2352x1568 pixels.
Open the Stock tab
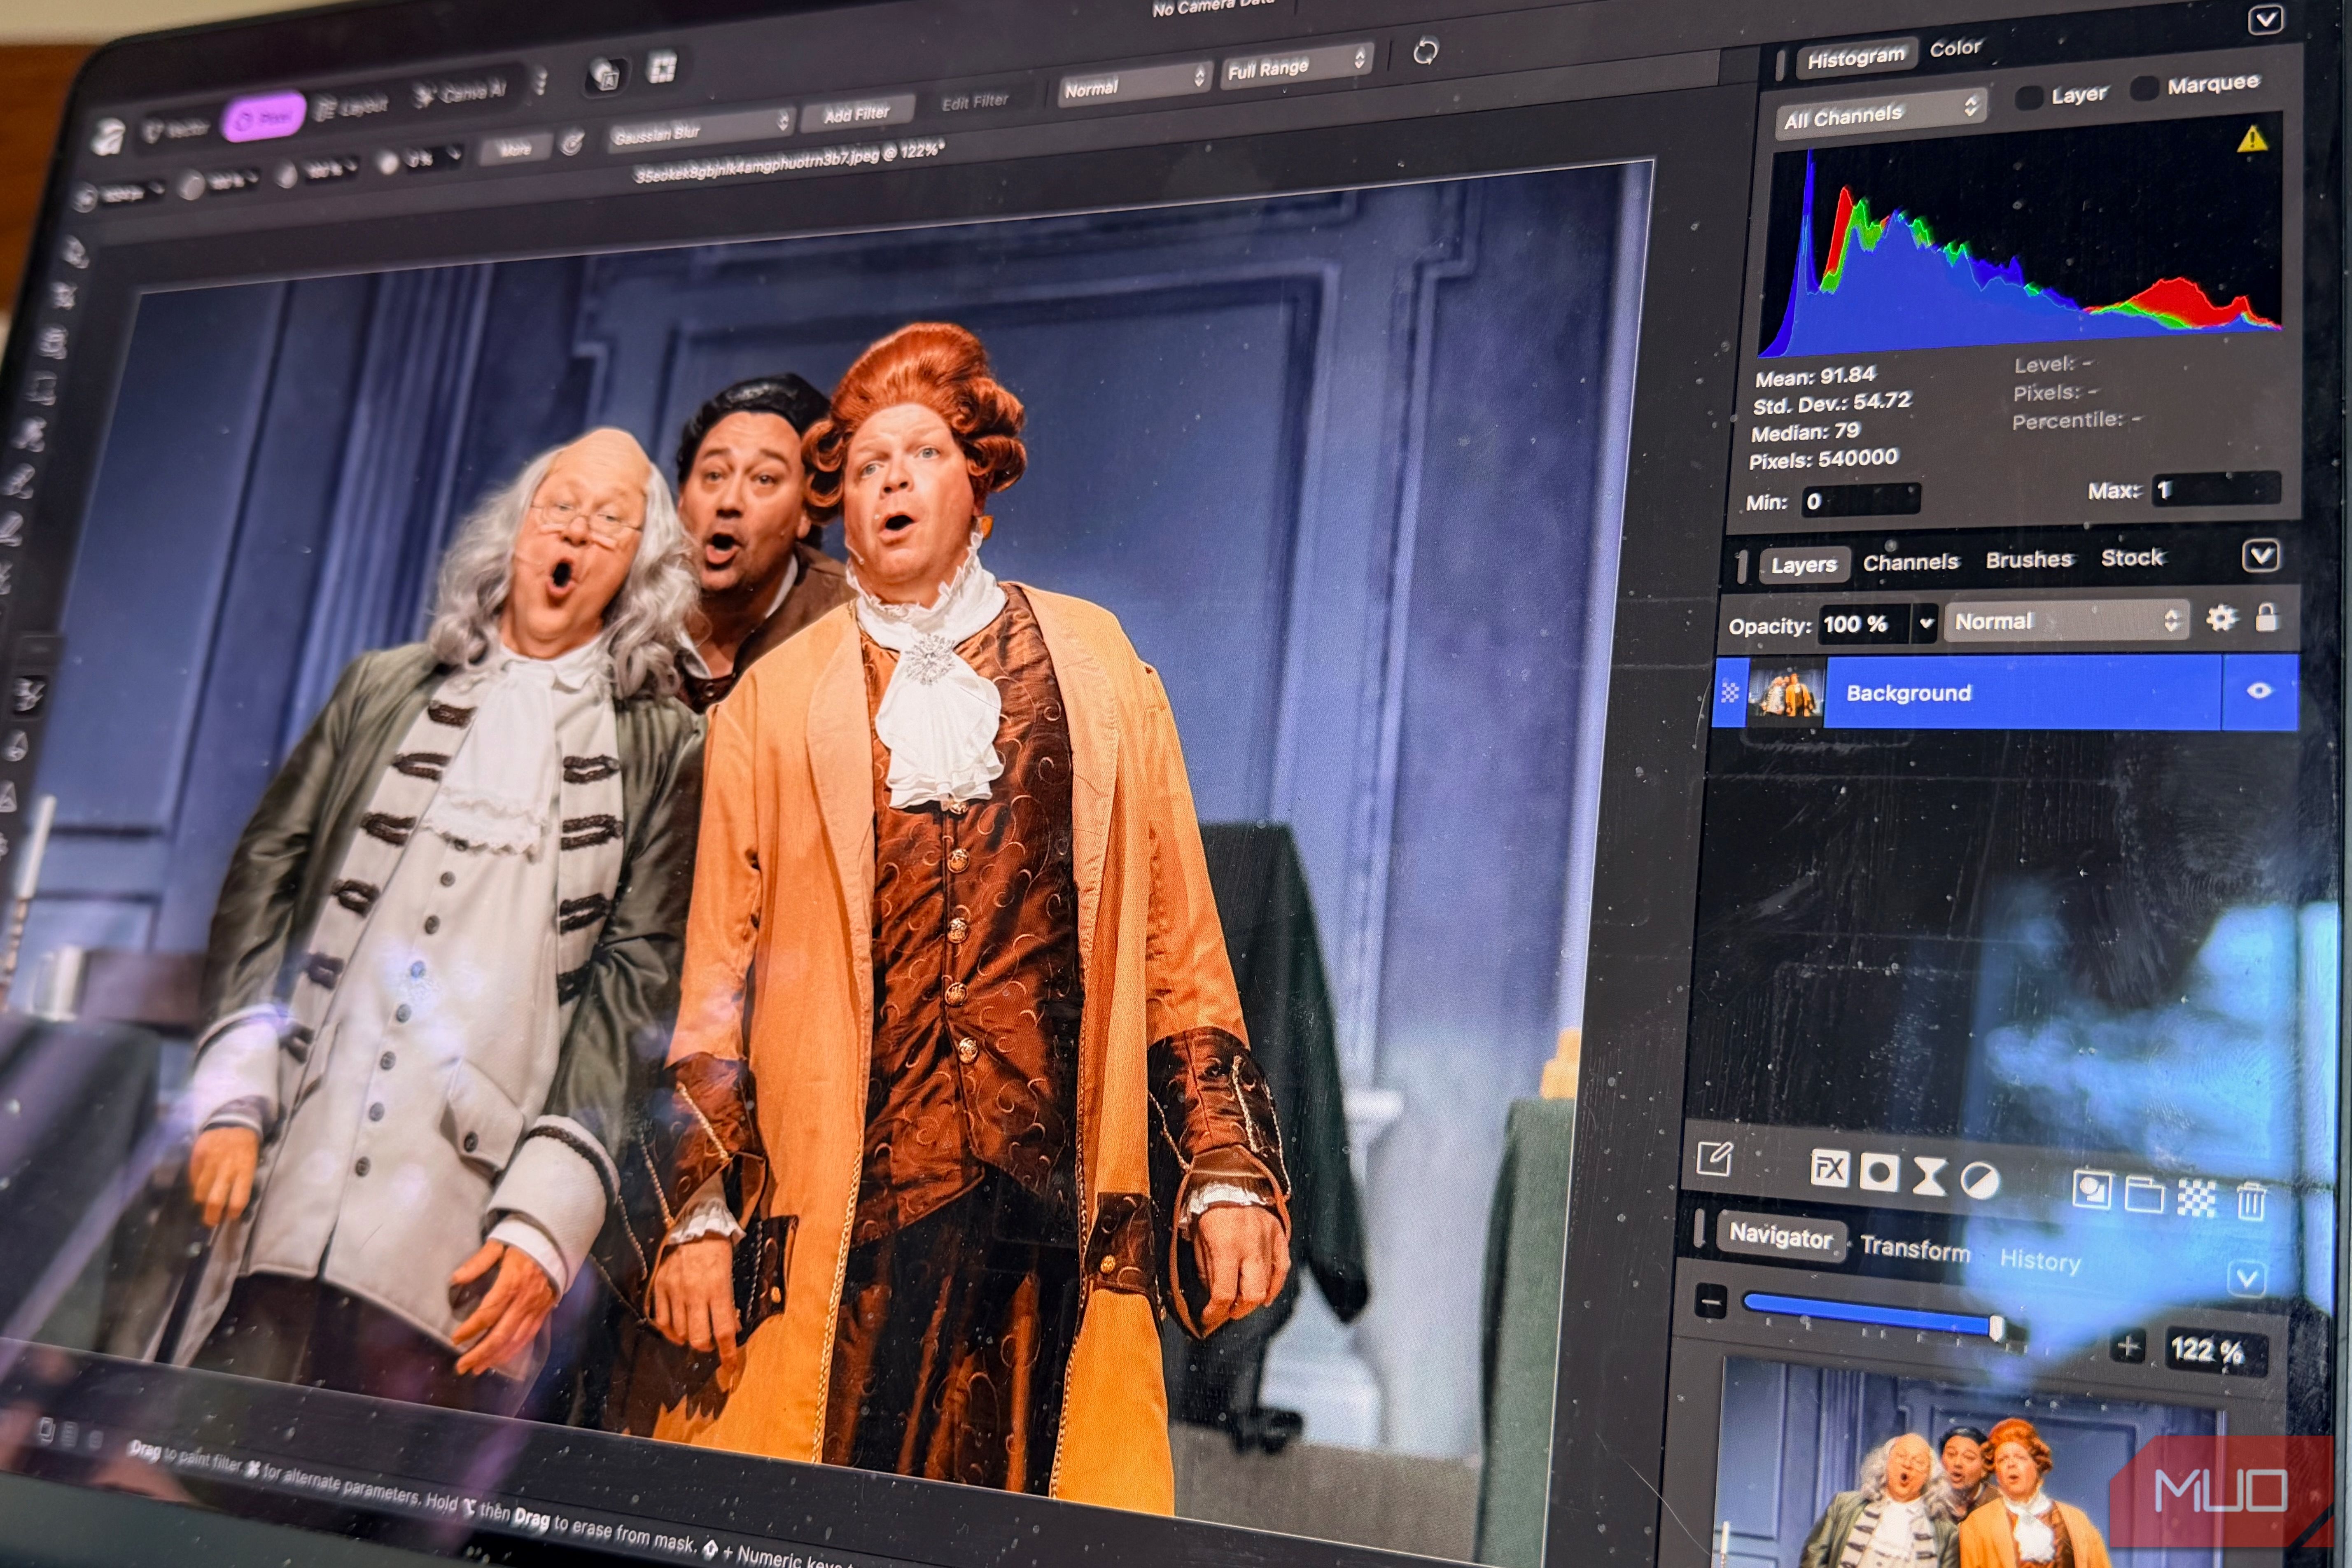pos(2132,557)
